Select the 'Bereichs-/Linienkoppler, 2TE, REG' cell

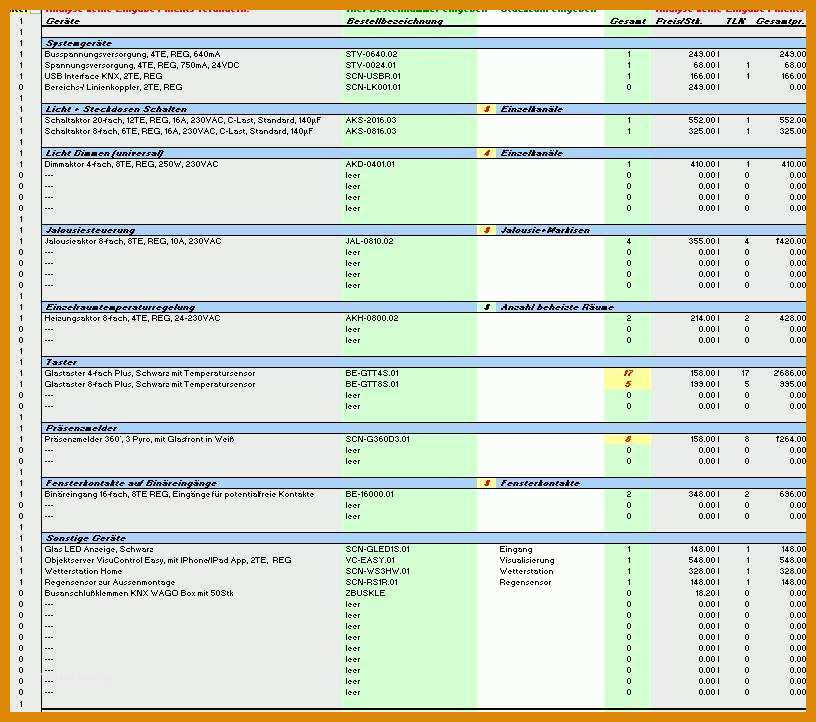[x=113, y=87]
